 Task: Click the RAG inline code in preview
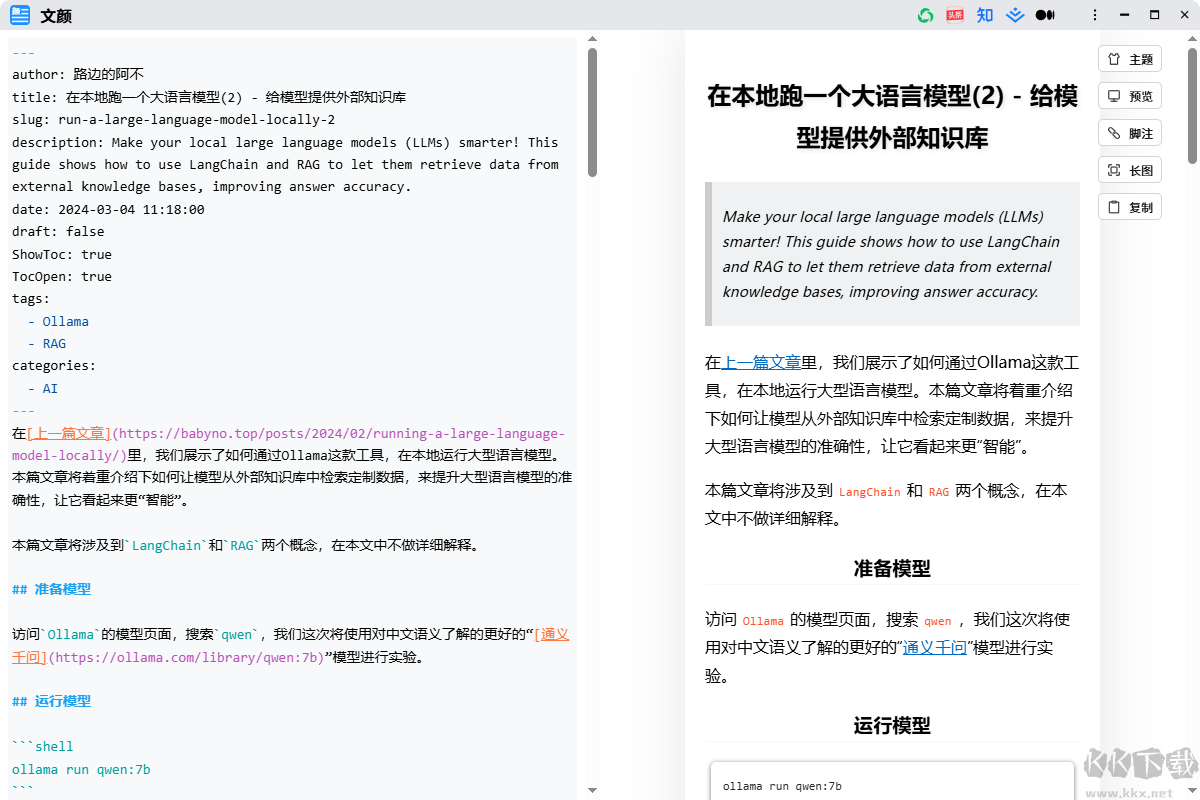click(x=939, y=492)
